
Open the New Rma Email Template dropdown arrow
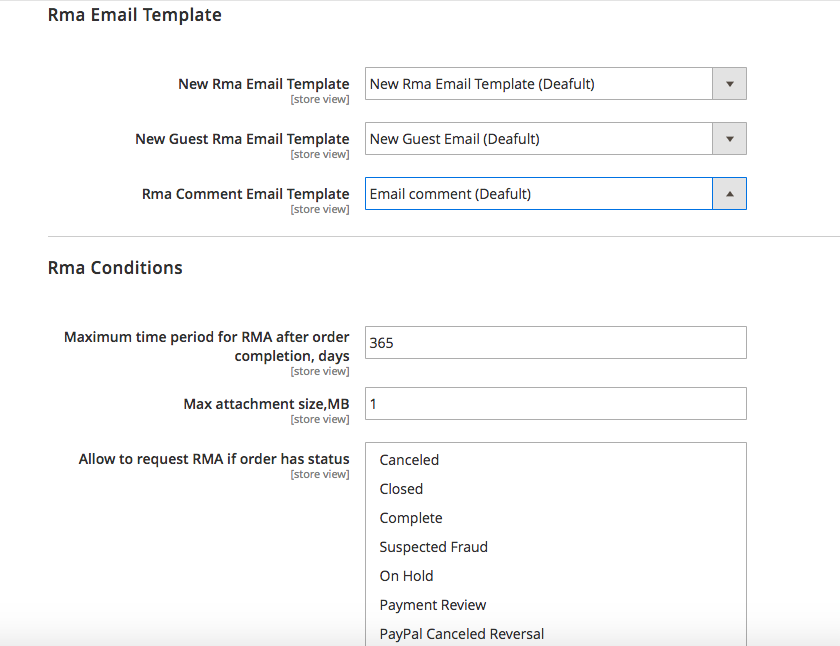(x=729, y=84)
